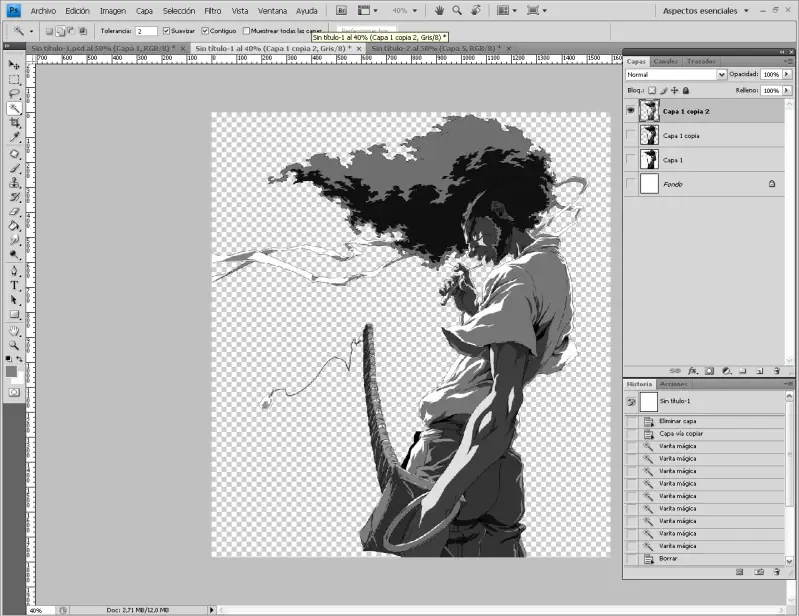Swap foreground and background colors

tap(20, 359)
